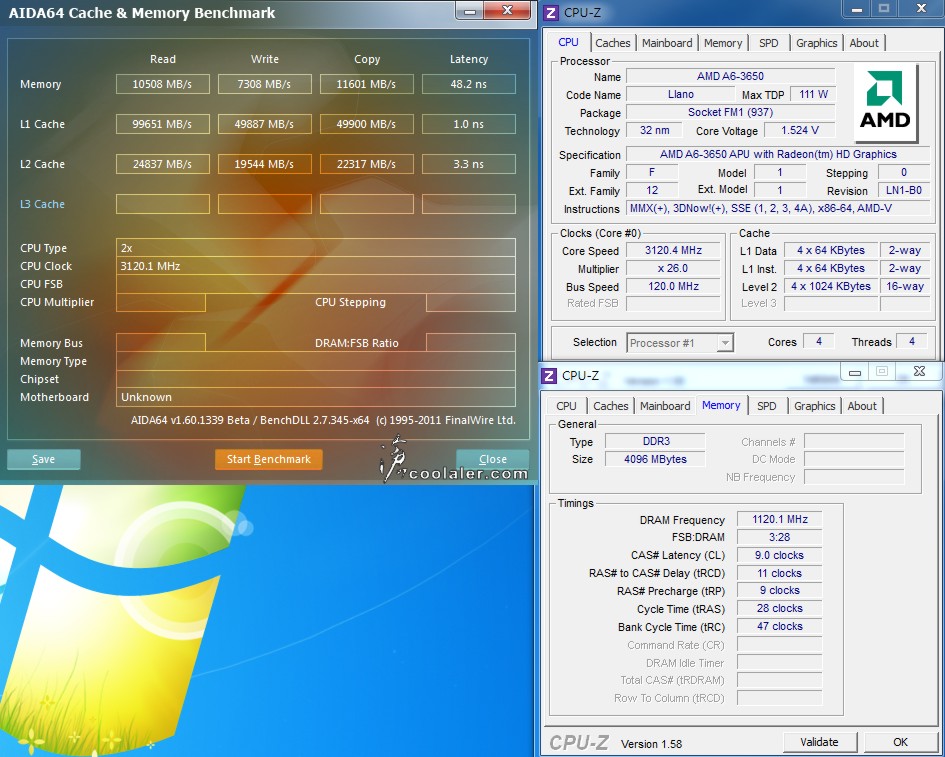Click the memory Type value DDR3
The width and height of the screenshot is (945, 757).
(x=655, y=441)
